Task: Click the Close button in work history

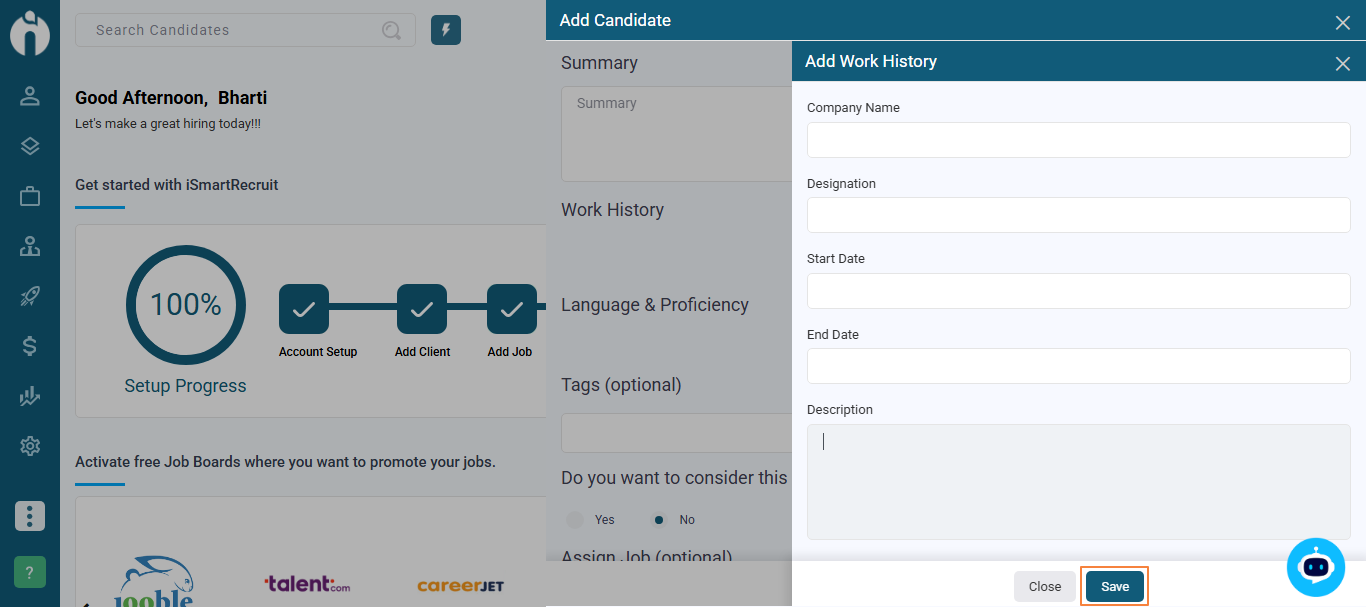Action: pos(1045,587)
